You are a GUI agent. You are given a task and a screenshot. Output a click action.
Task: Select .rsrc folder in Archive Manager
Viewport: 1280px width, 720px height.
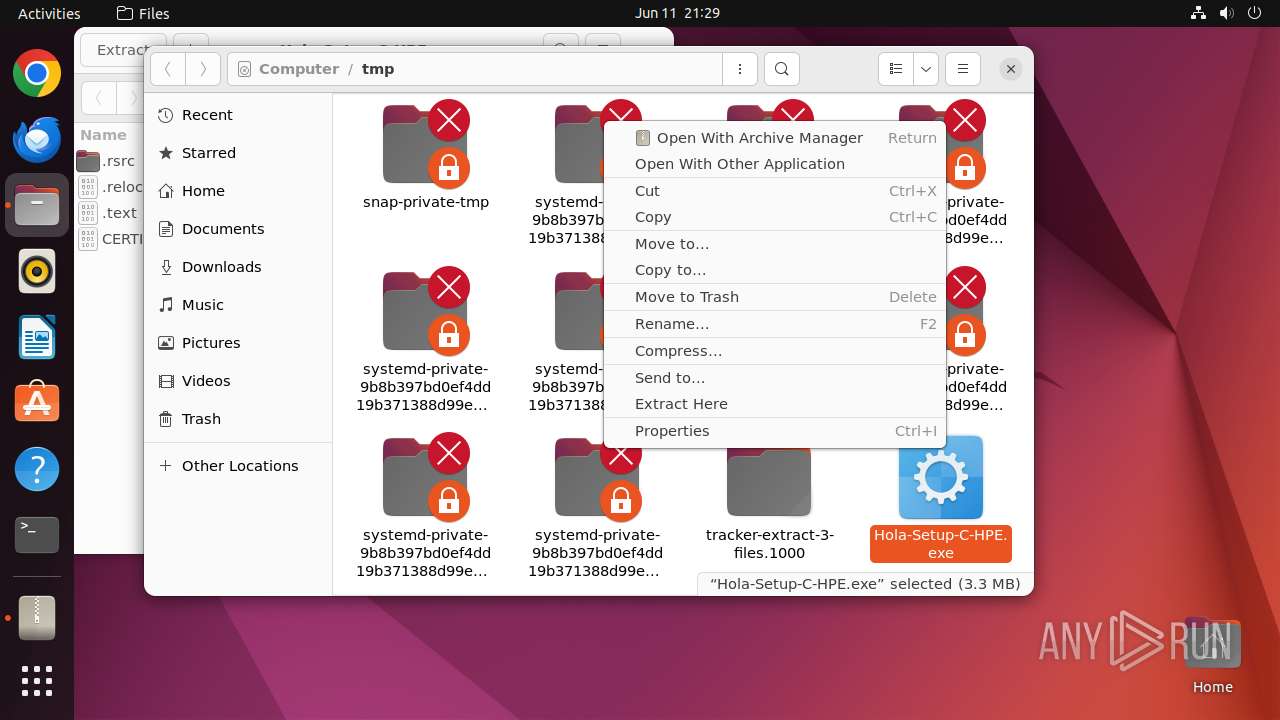point(108,161)
